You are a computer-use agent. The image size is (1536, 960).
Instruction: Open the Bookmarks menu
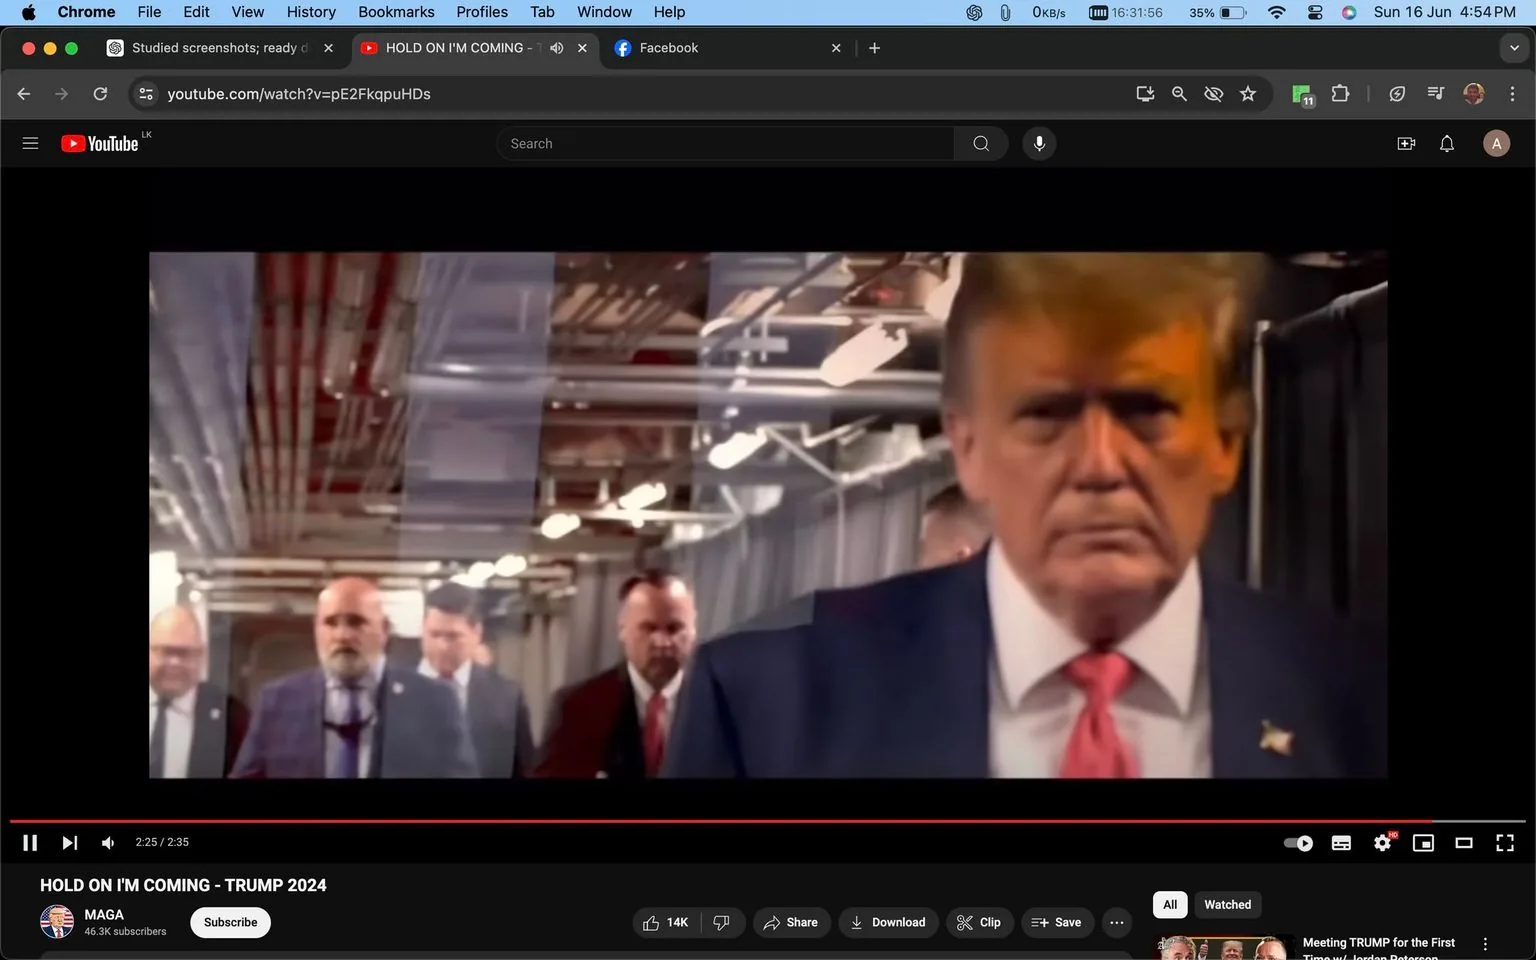point(396,12)
